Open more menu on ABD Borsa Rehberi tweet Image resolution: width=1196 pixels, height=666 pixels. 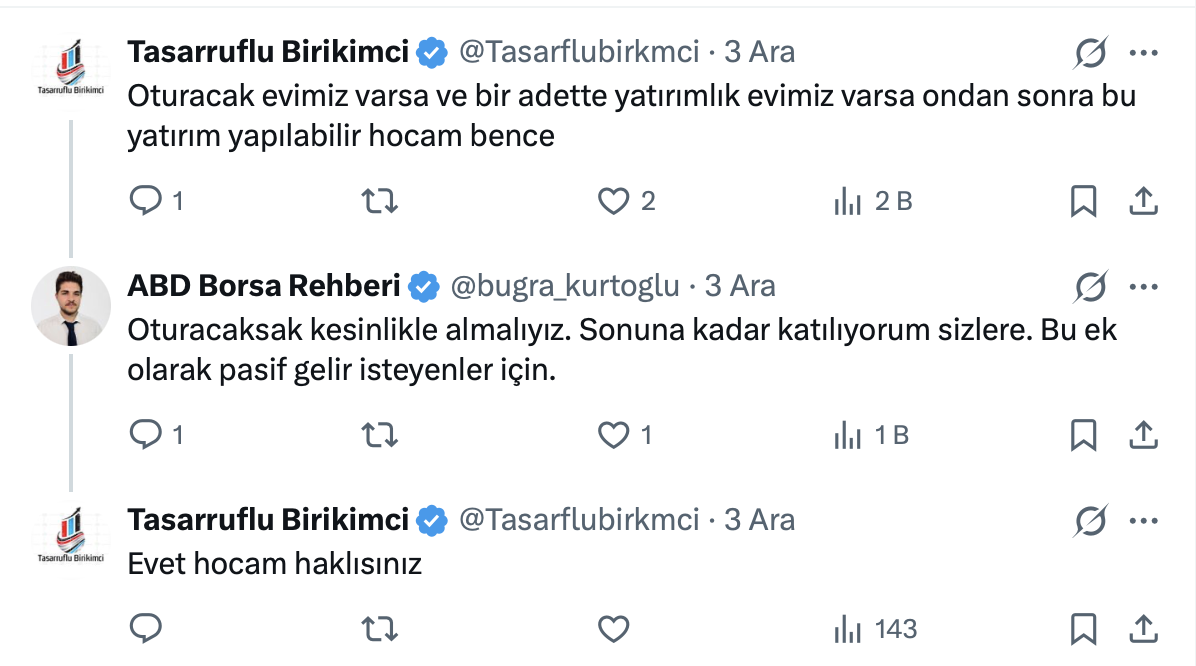[1143, 287]
